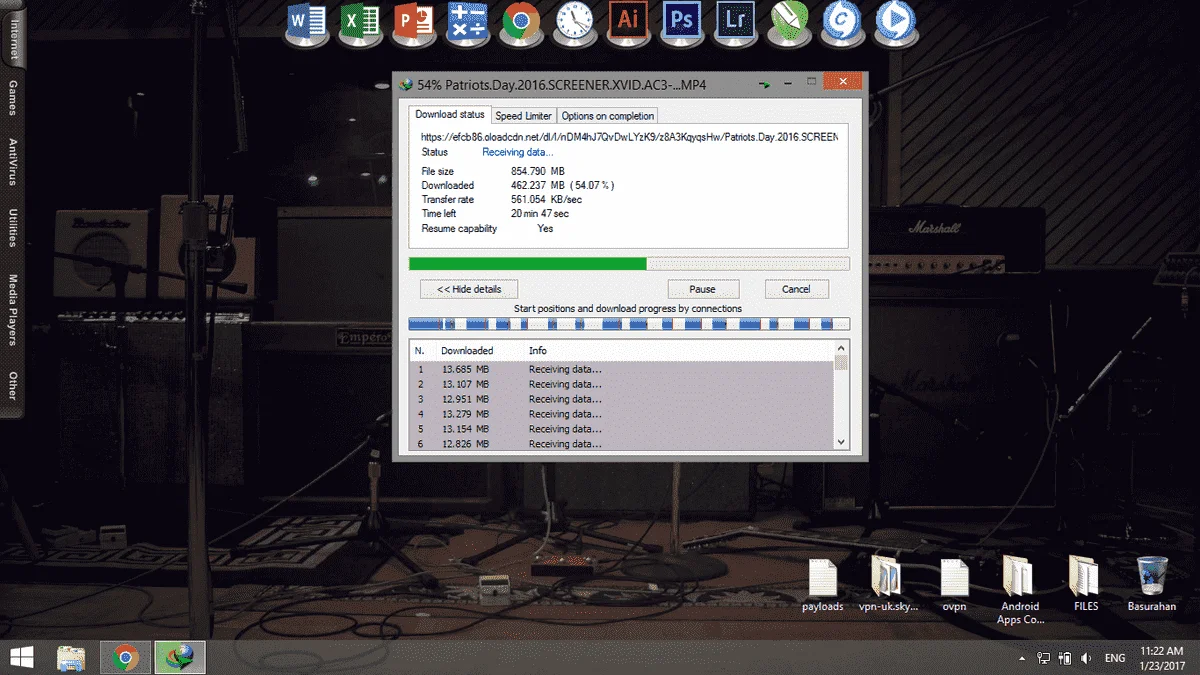This screenshot has width=1200, height=675.
Task: Open the Windows Start button
Action: point(21,657)
